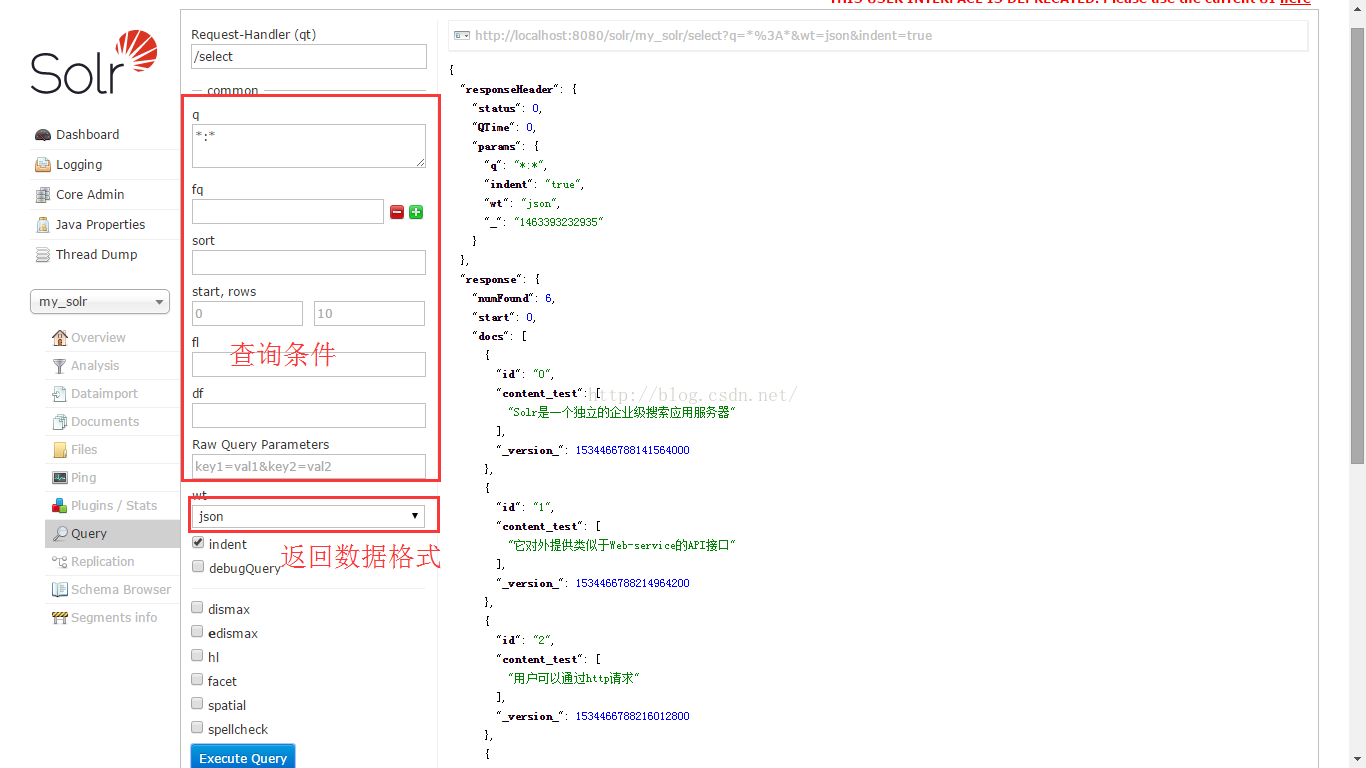The height and width of the screenshot is (768, 1366).
Task: Click the QTime entry in response header
Action: 506,127
